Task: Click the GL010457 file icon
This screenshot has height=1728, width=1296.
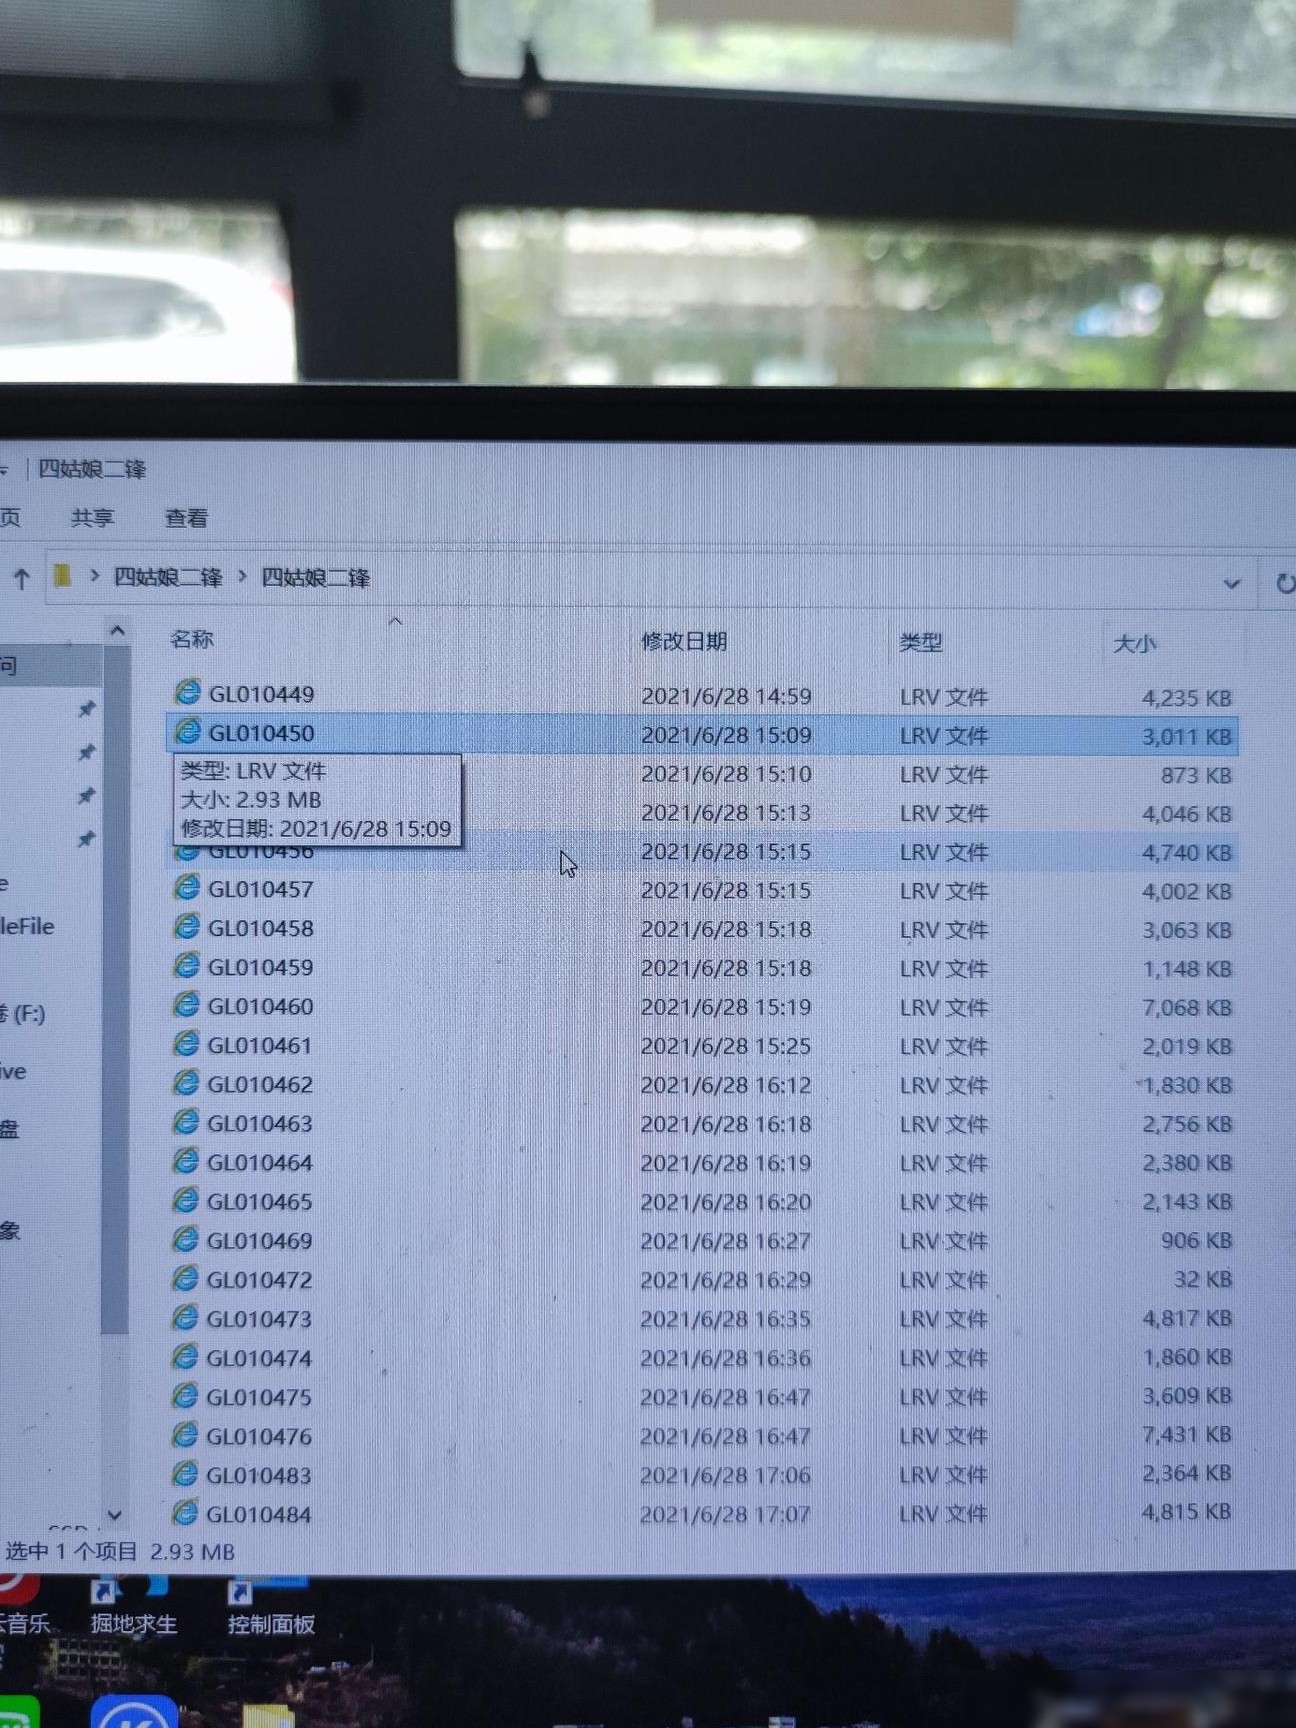Action: coord(187,887)
